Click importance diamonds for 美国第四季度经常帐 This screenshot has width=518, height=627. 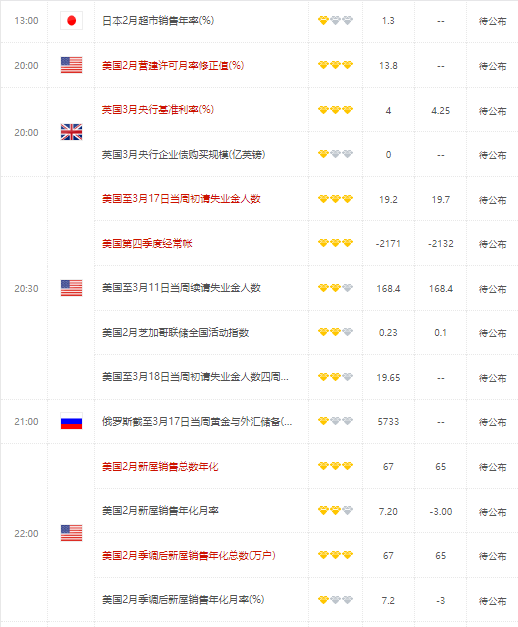(x=335, y=243)
